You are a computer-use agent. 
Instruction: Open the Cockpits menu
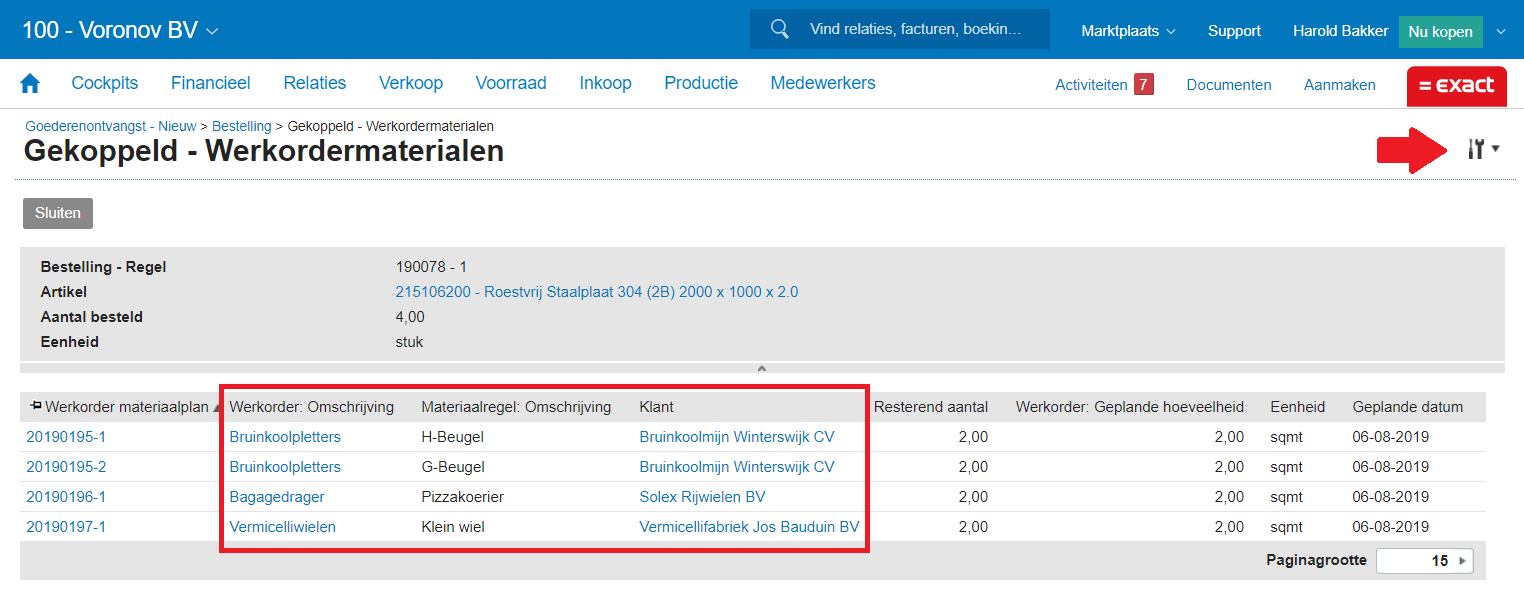[105, 83]
